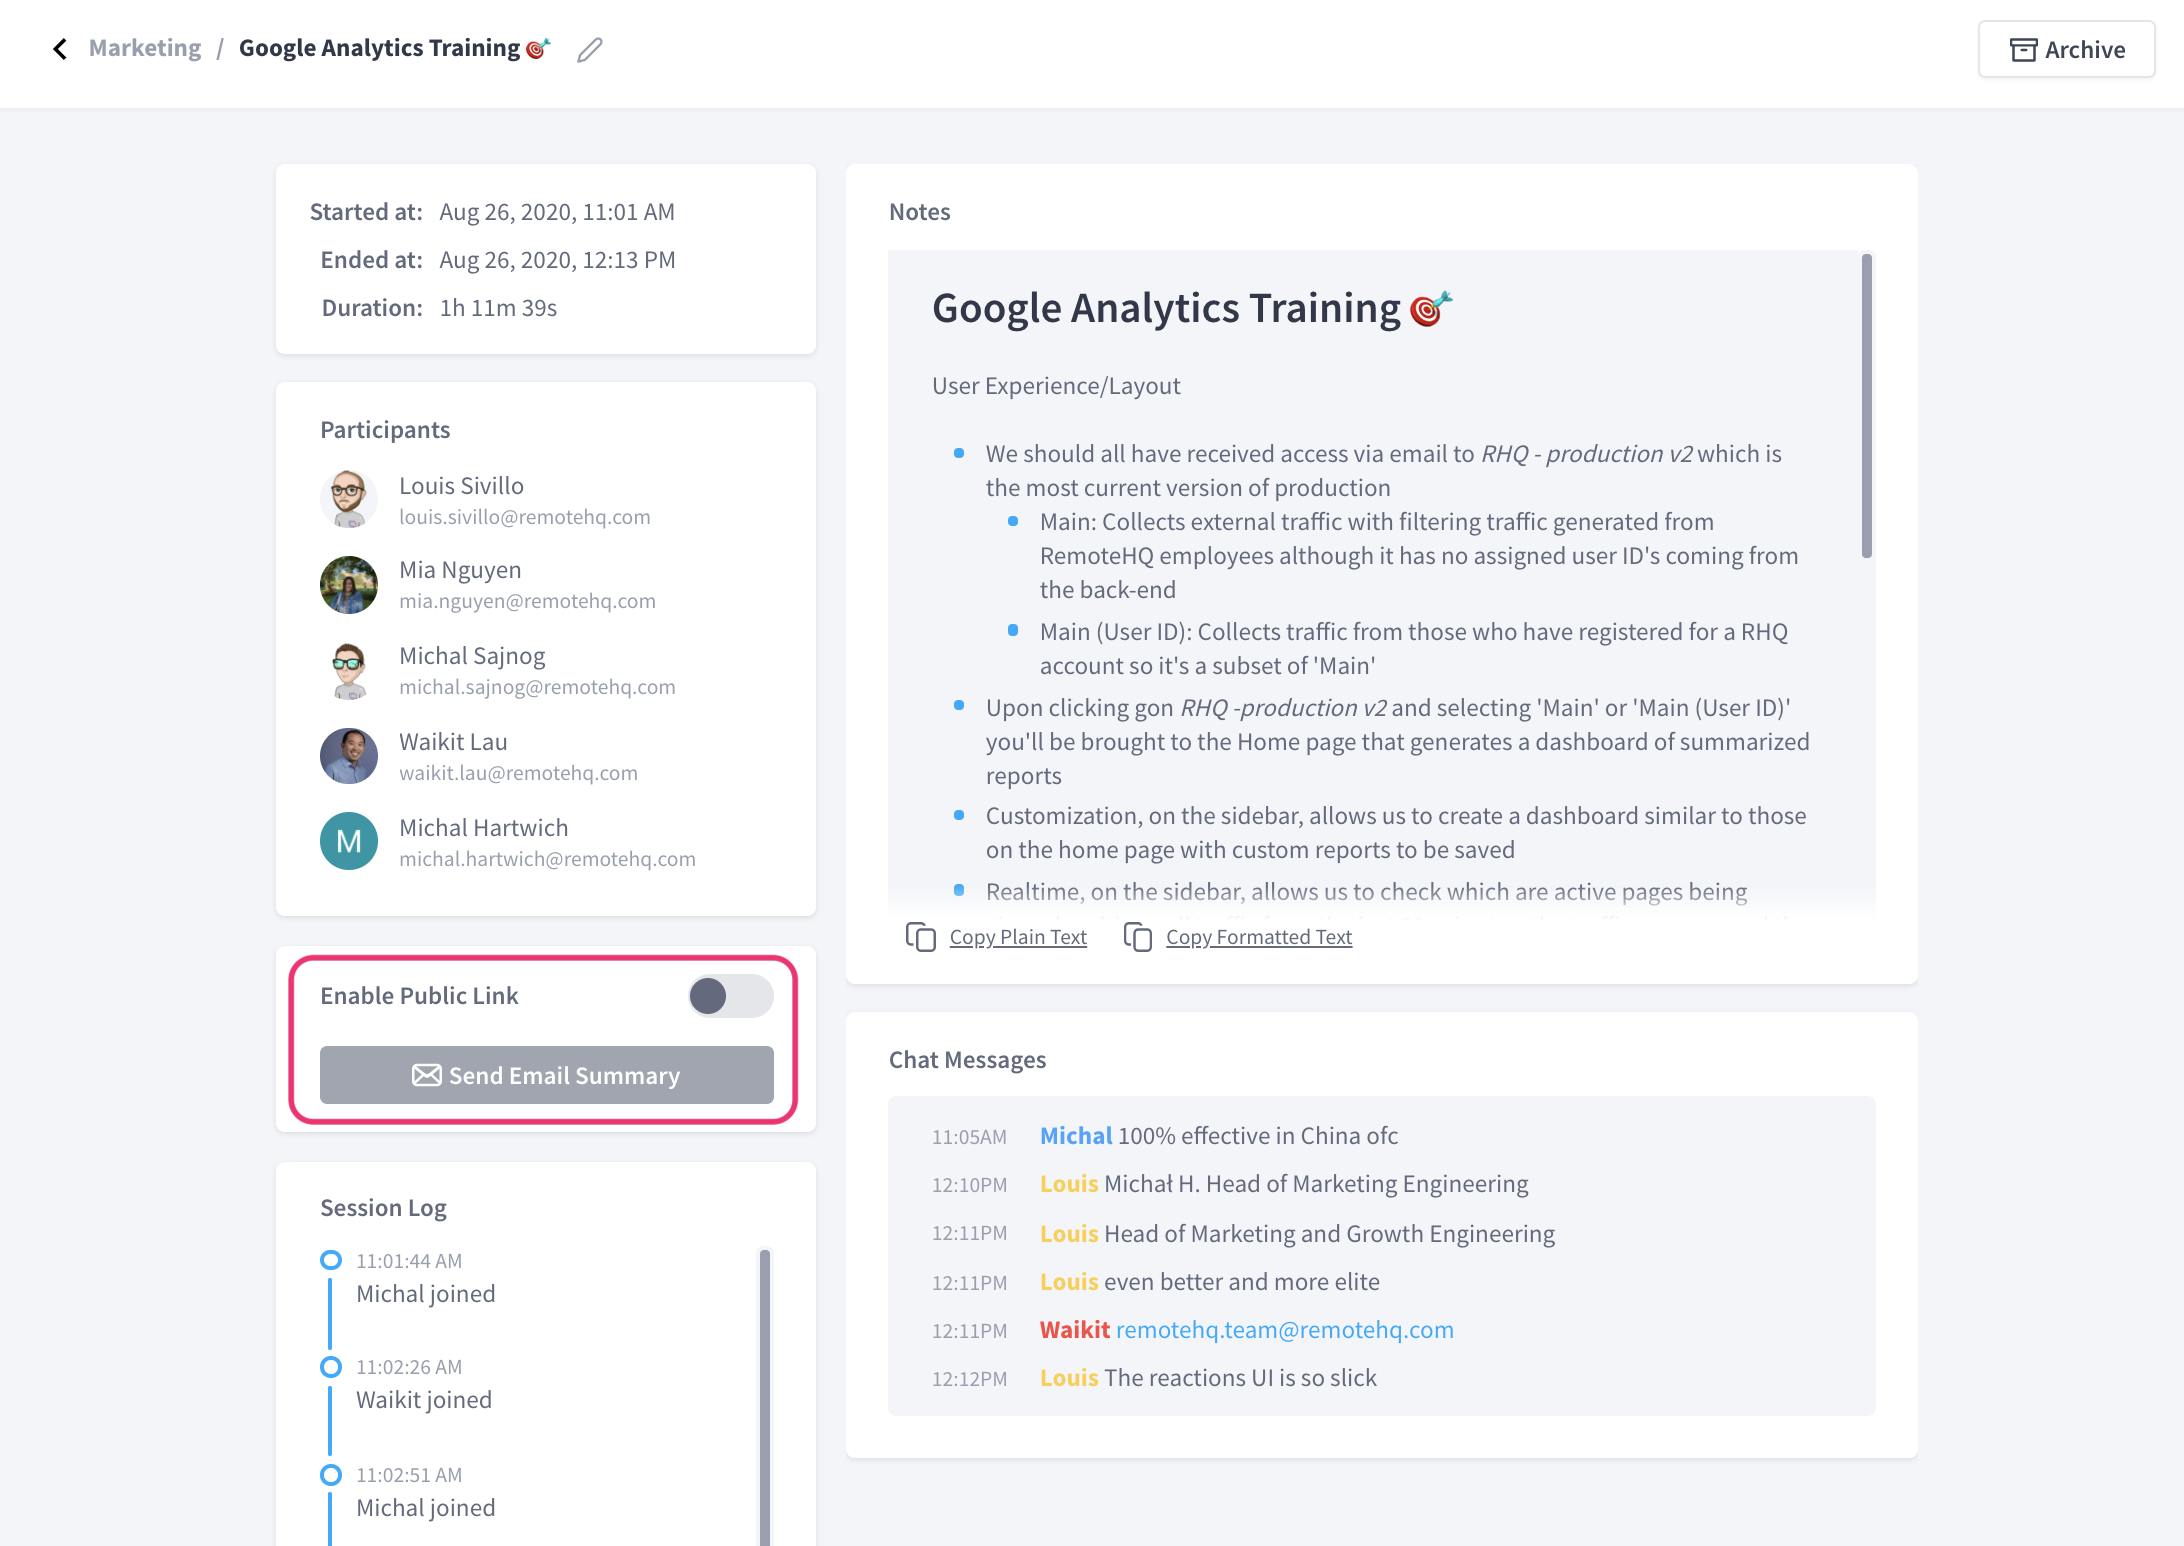Click the michal.hartwich@remotehq.com email text

tap(548, 859)
